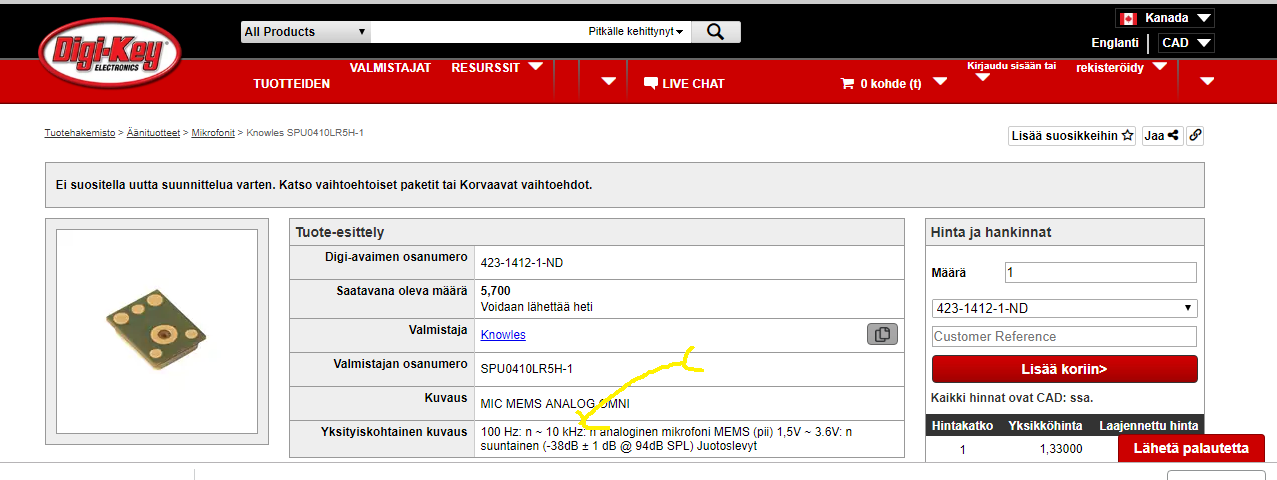Open the Pitkälle kehittynyt search dropdown
This screenshot has width=1277, height=480.
coord(636,32)
